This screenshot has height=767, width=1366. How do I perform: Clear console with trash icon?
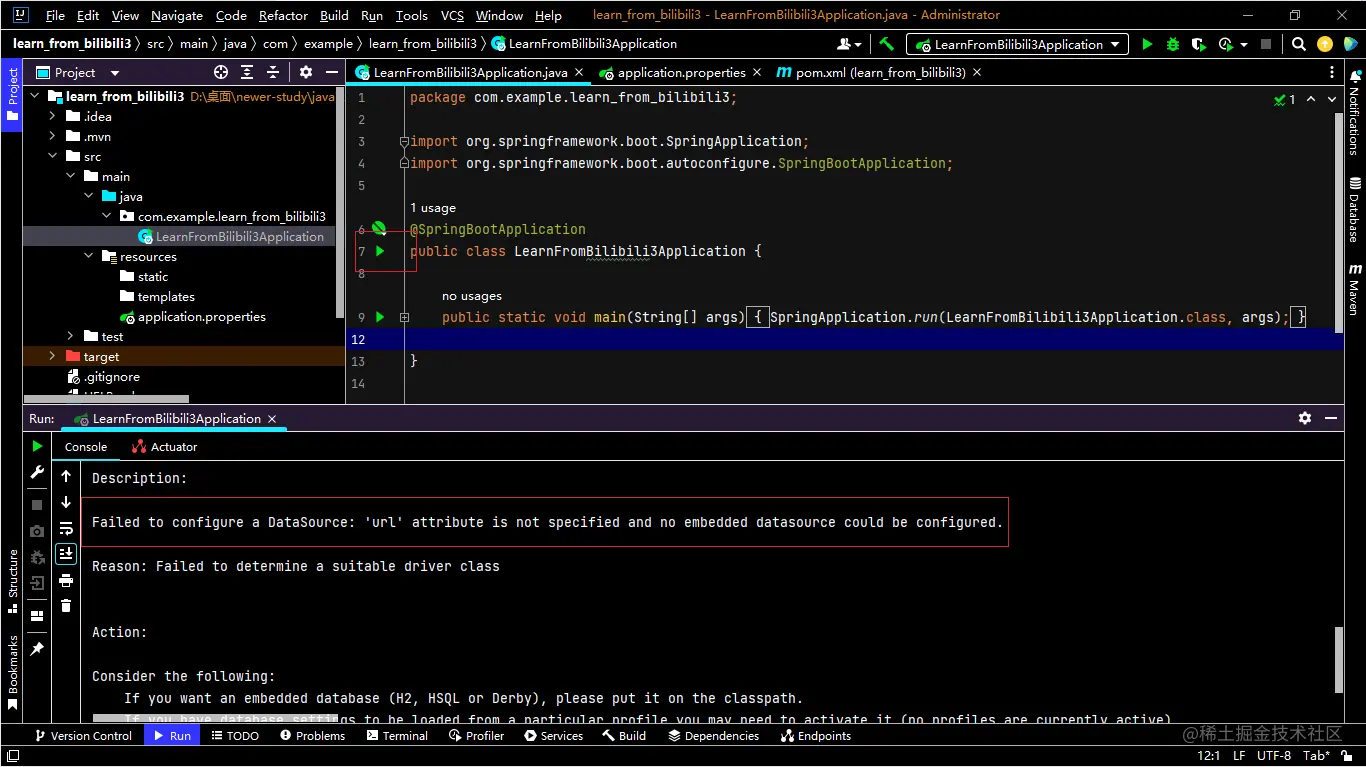click(66, 606)
